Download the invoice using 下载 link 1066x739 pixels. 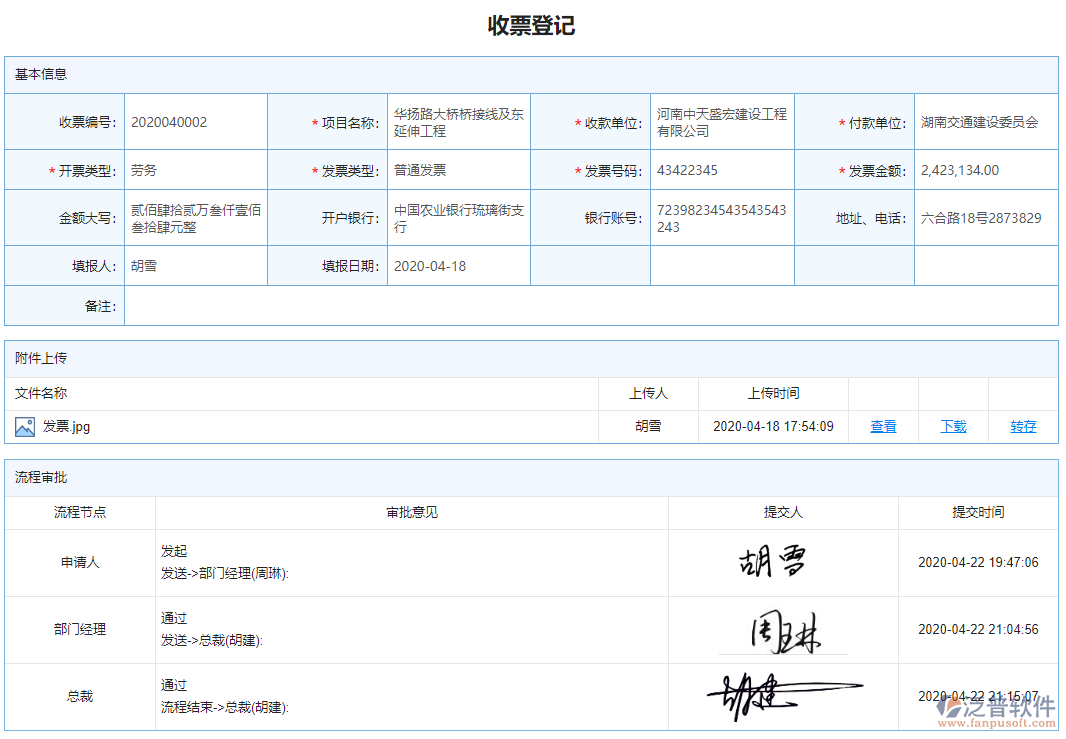pyautogui.click(x=952, y=426)
